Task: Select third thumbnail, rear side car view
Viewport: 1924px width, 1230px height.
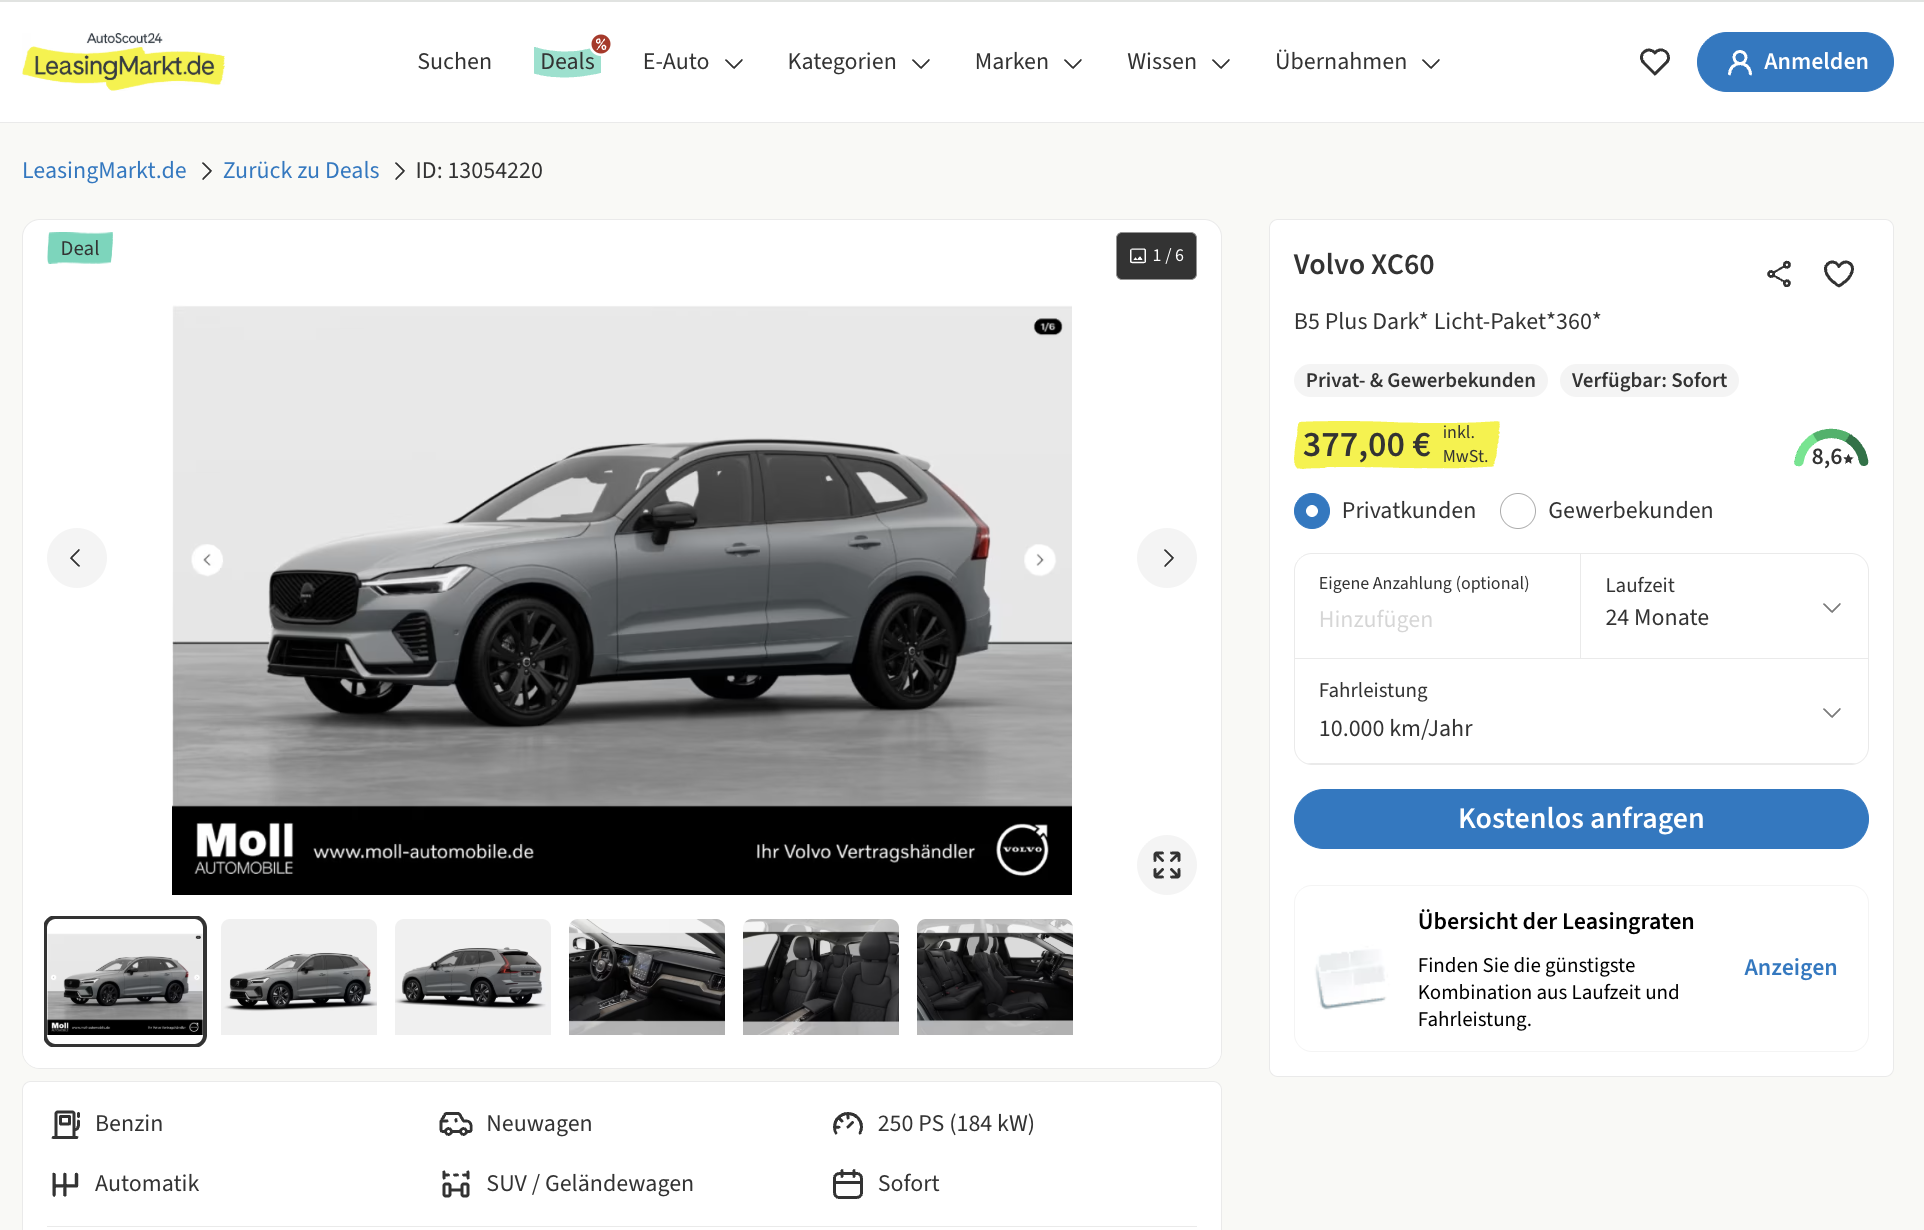Action: coord(473,977)
